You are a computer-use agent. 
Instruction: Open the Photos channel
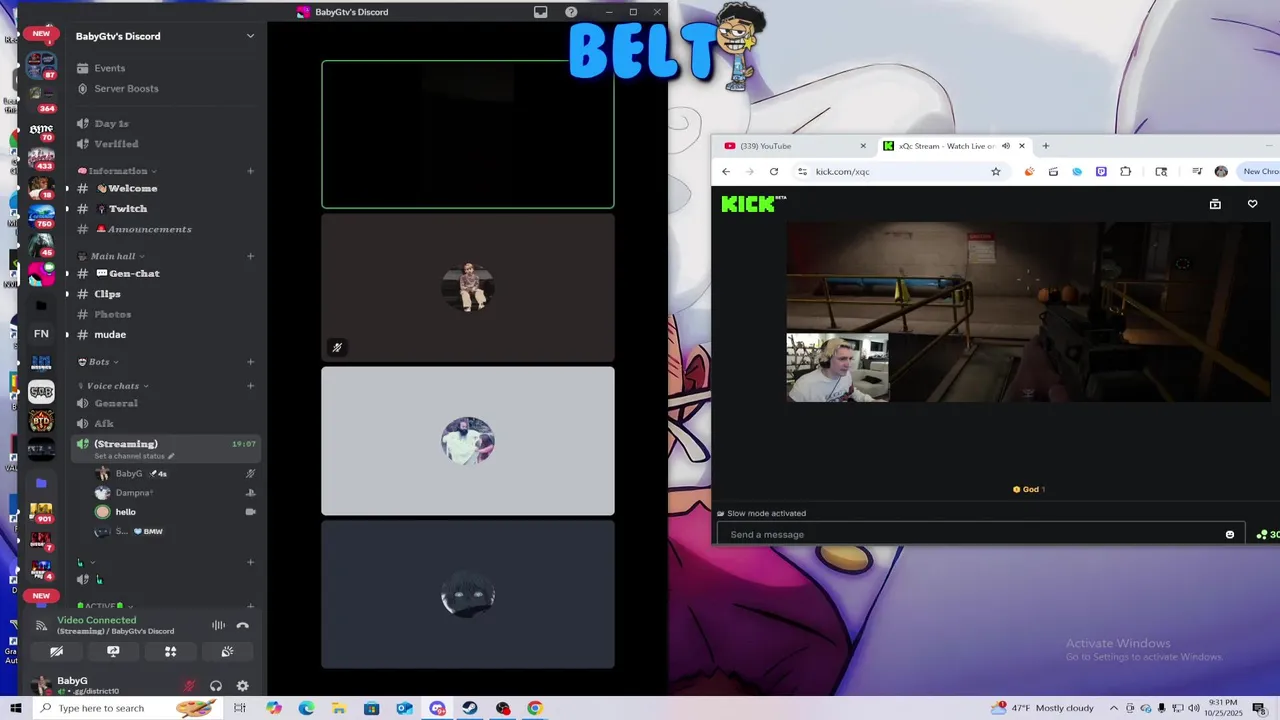112,314
